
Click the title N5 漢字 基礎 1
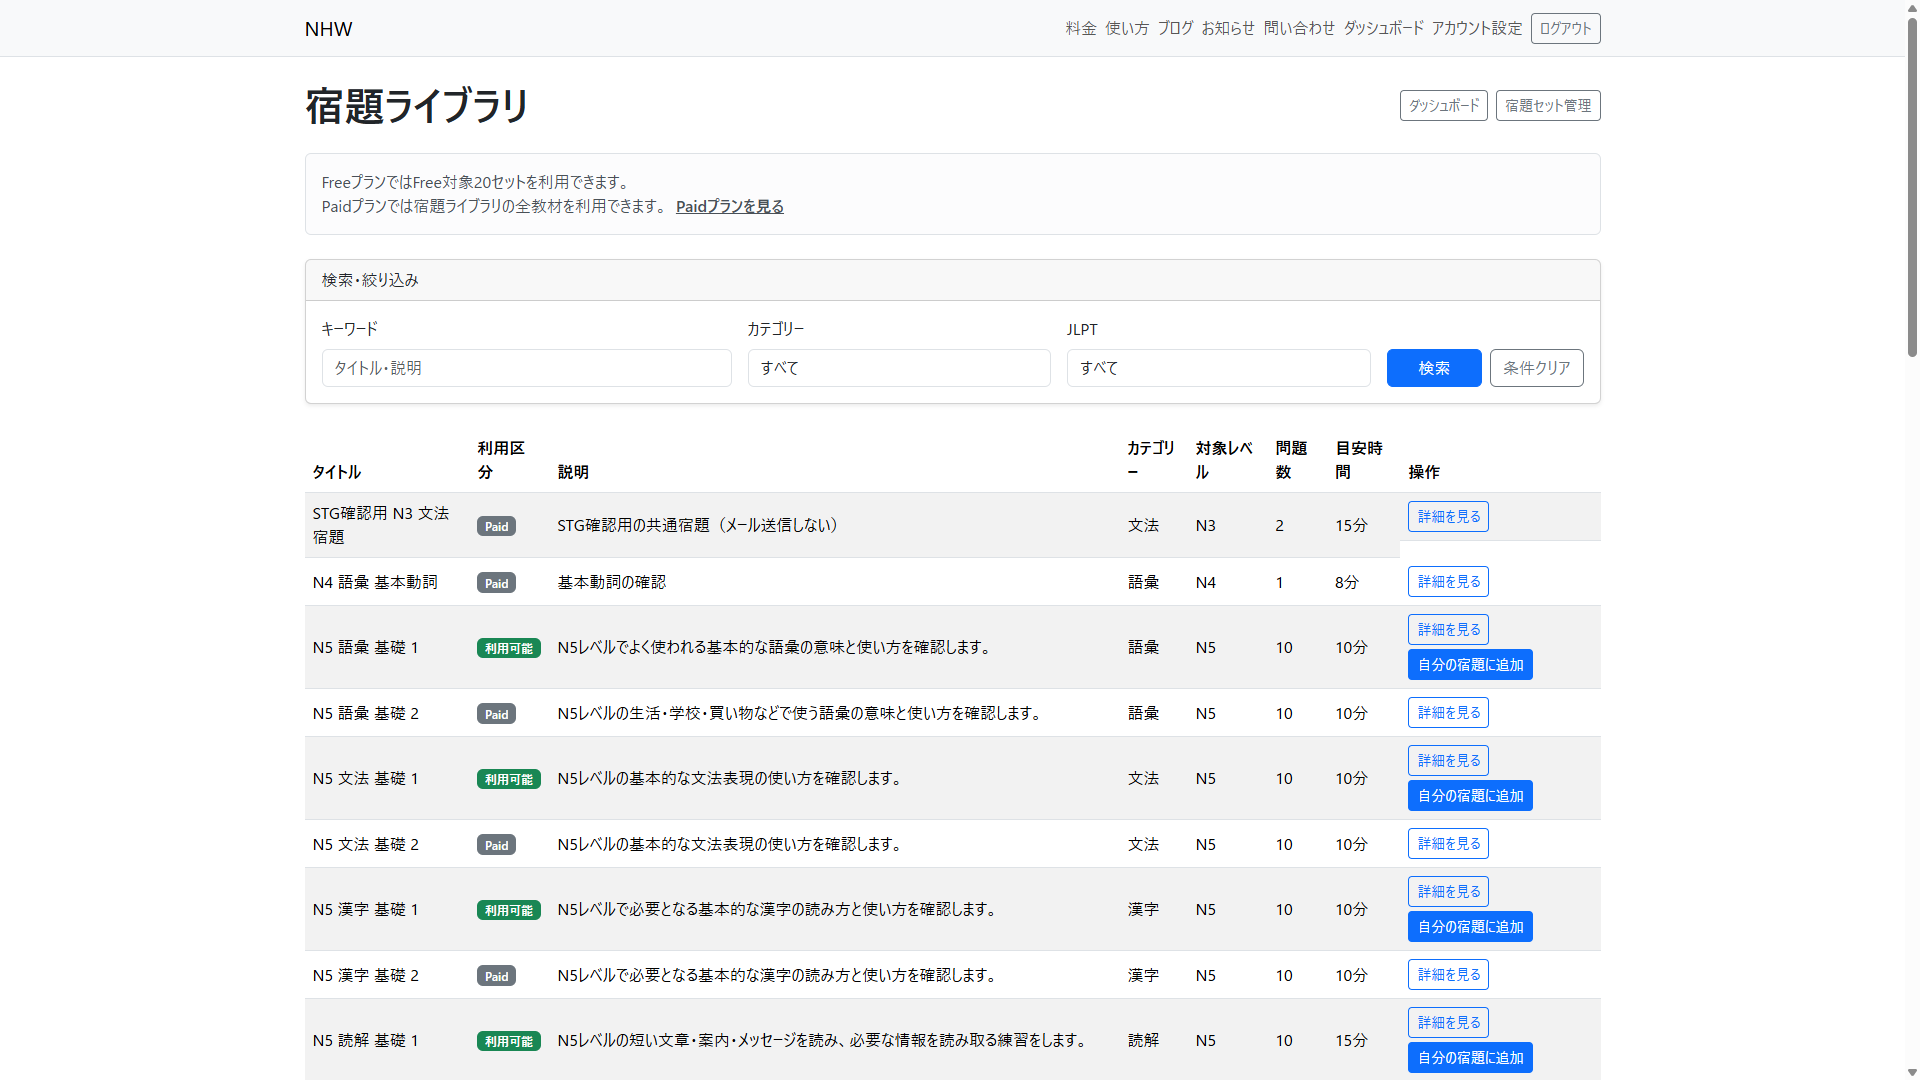365,909
